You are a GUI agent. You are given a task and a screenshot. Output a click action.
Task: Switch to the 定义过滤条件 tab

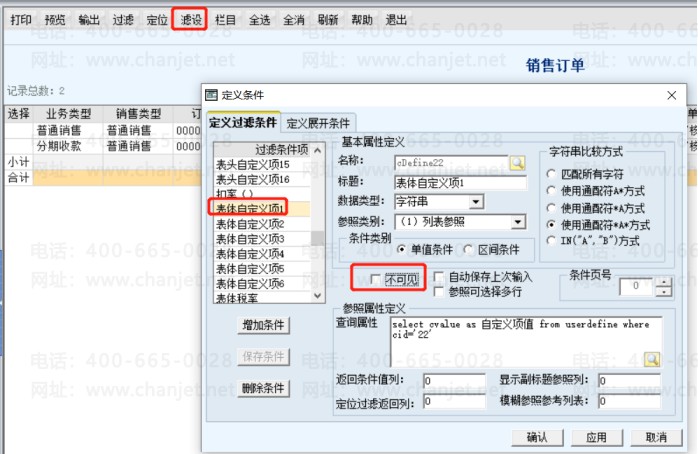[243, 122]
